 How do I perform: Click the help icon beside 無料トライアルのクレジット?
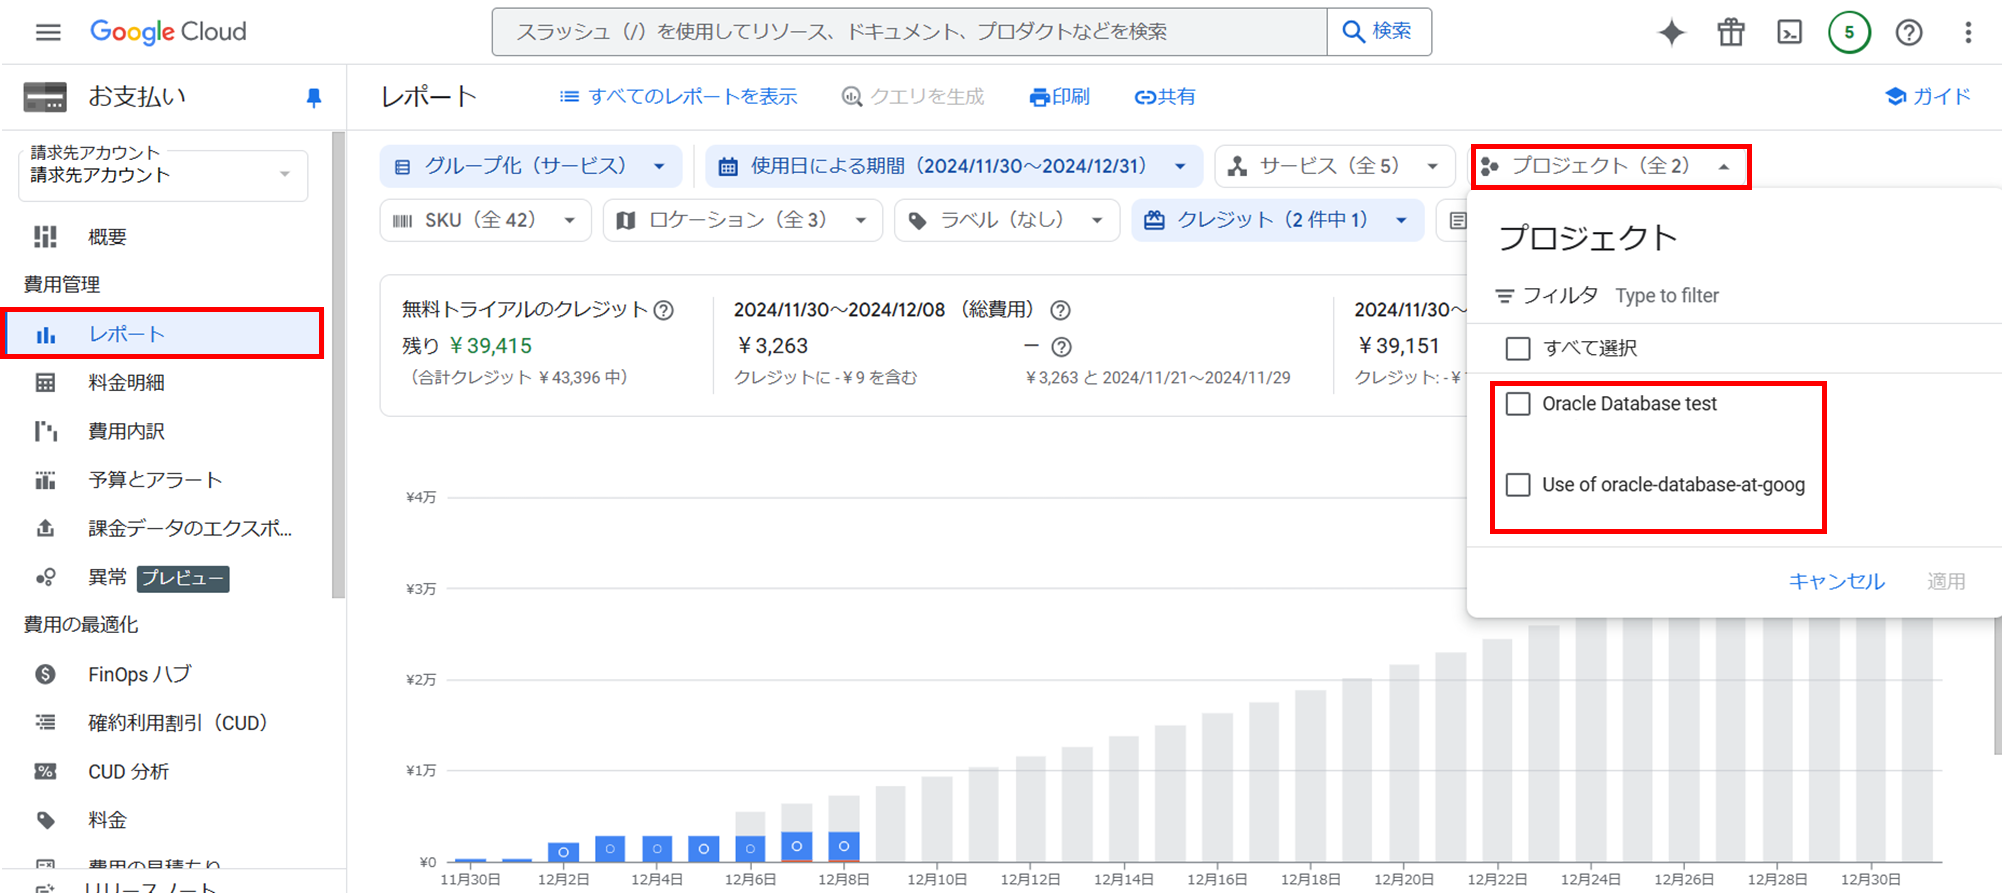click(663, 310)
